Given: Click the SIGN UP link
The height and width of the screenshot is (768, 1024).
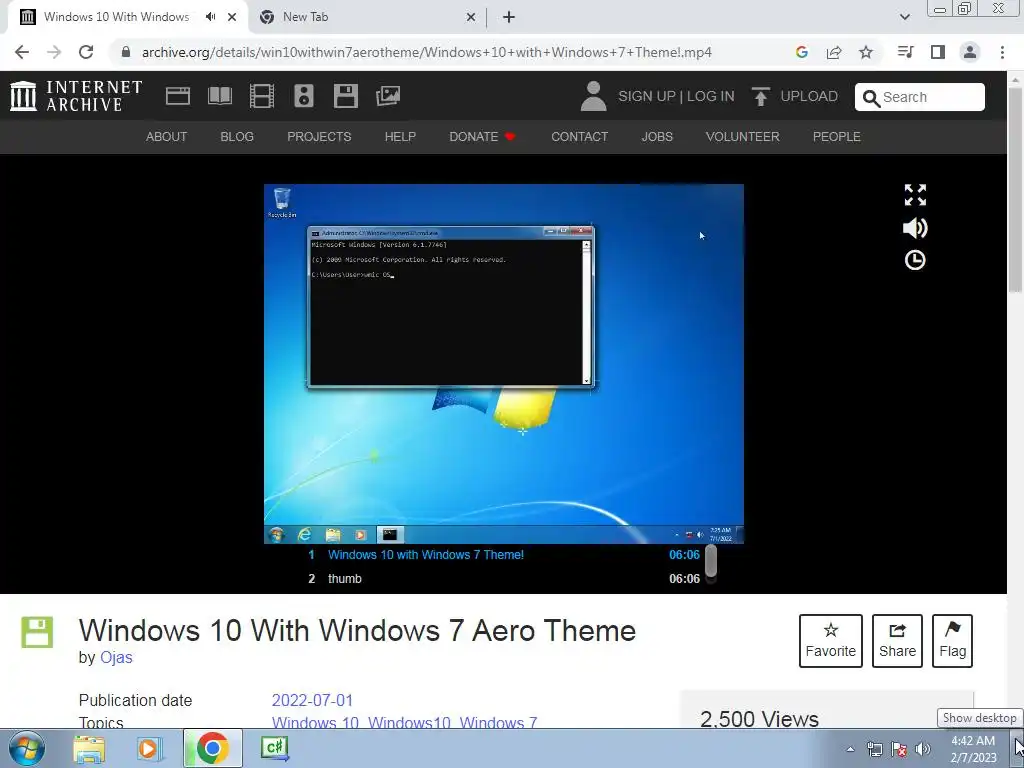Looking at the screenshot, I should [647, 96].
